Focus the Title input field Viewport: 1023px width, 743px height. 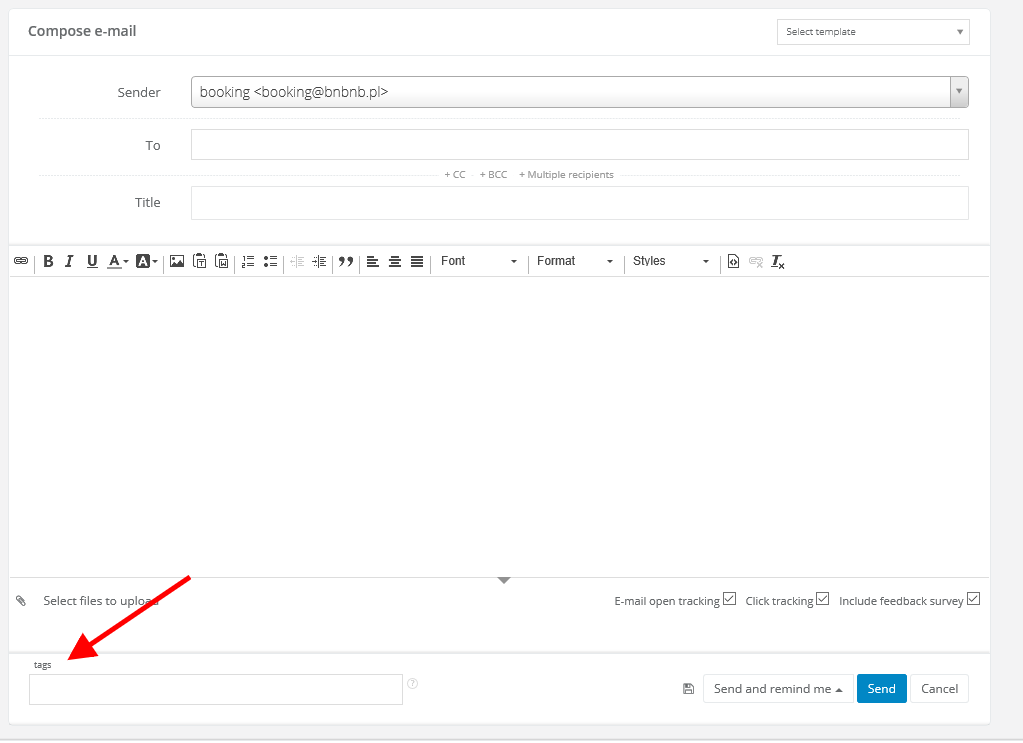click(579, 202)
